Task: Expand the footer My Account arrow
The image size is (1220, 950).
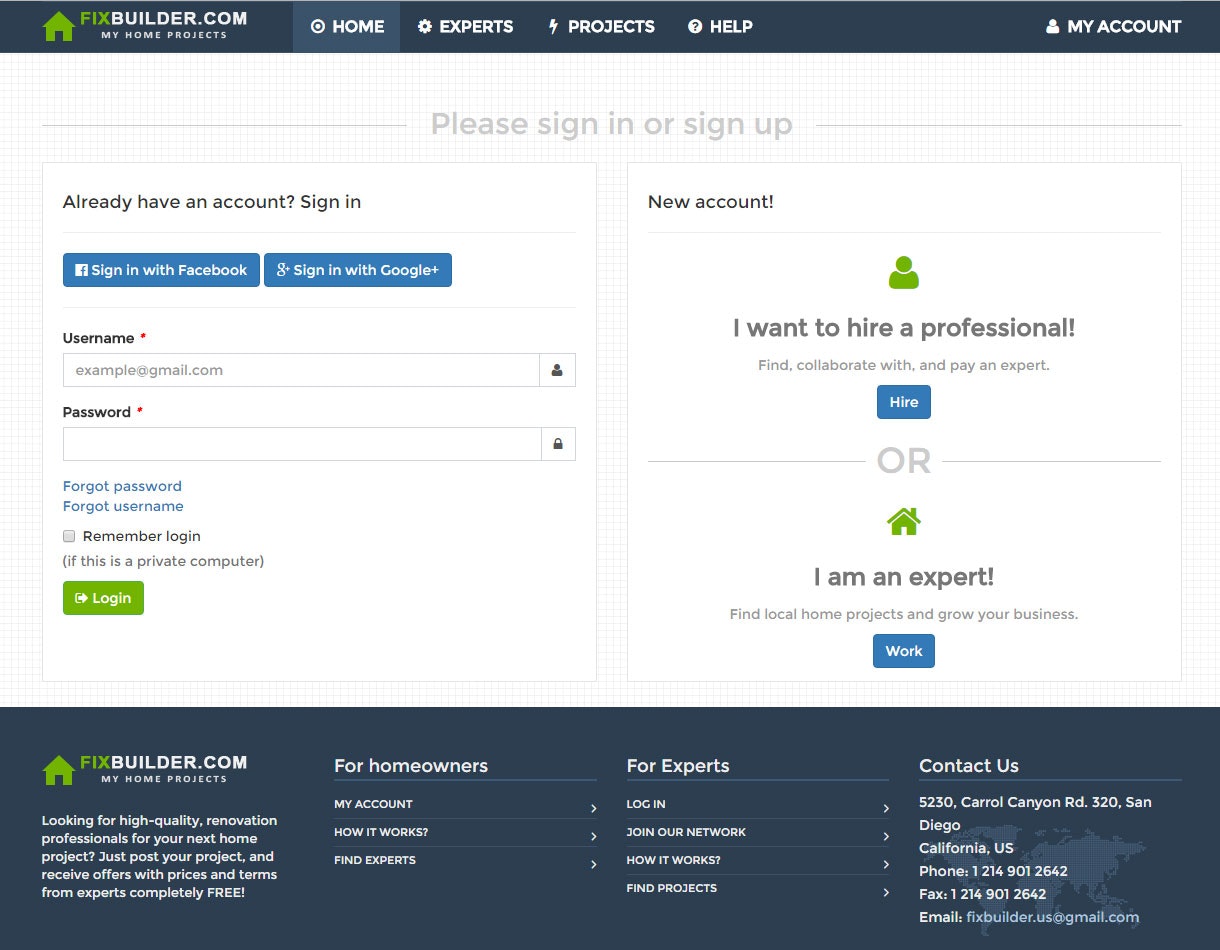Action: click(x=593, y=808)
